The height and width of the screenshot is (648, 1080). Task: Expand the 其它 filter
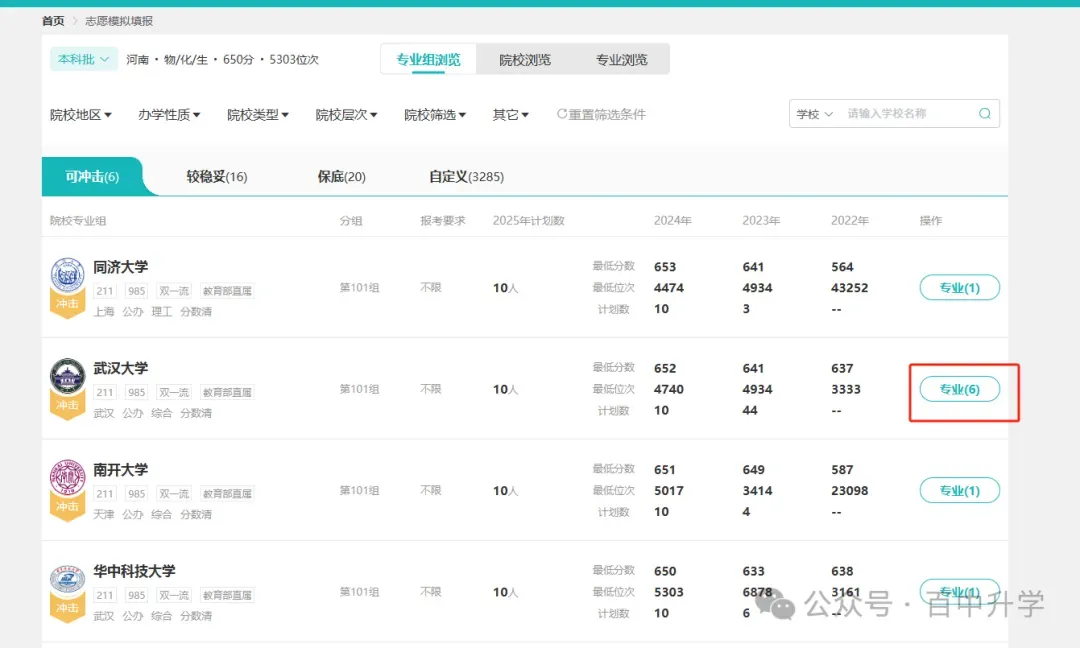[510, 115]
